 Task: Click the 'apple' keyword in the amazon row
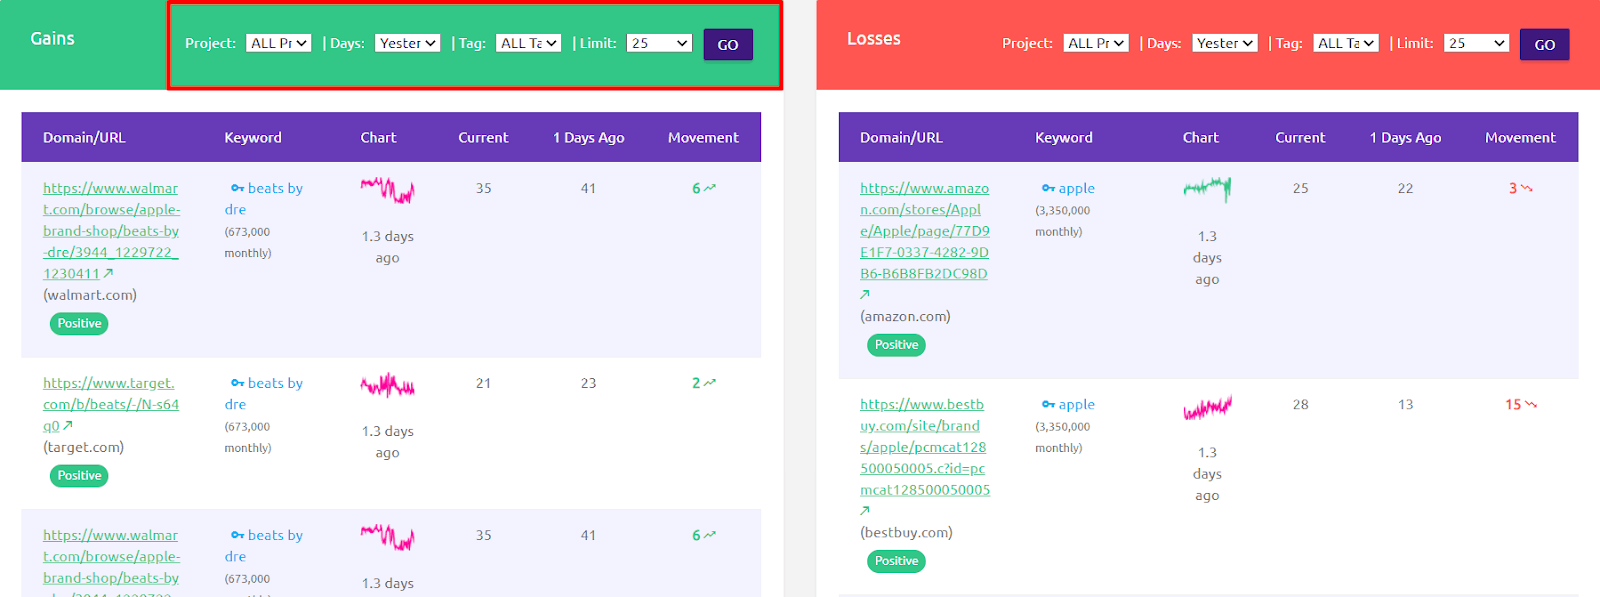tap(1077, 188)
